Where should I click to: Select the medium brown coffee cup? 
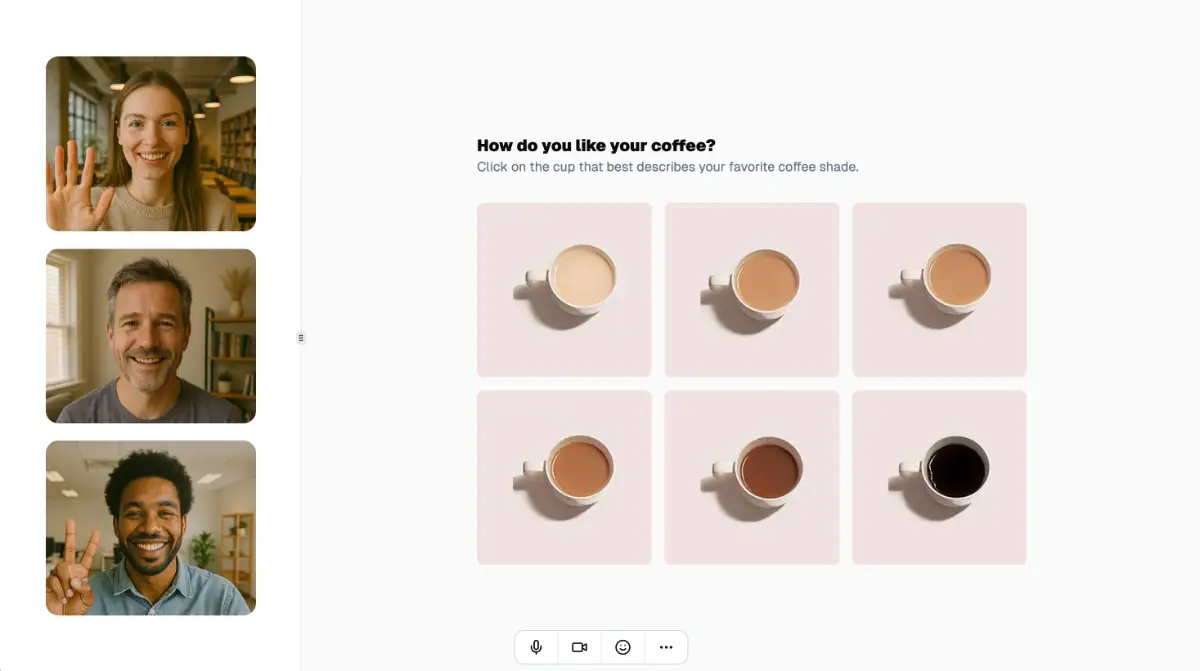click(564, 477)
